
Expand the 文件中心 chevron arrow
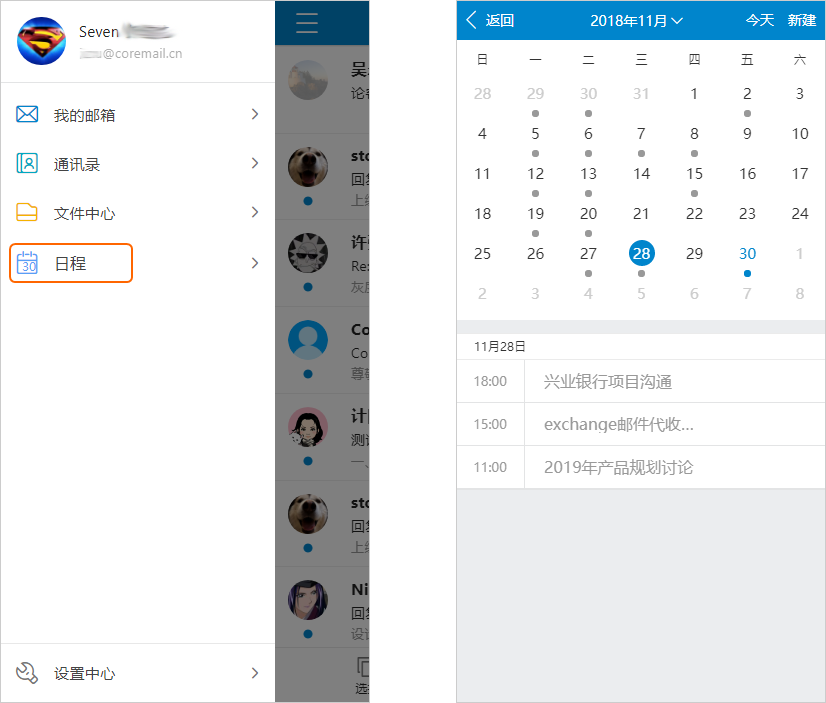point(254,212)
